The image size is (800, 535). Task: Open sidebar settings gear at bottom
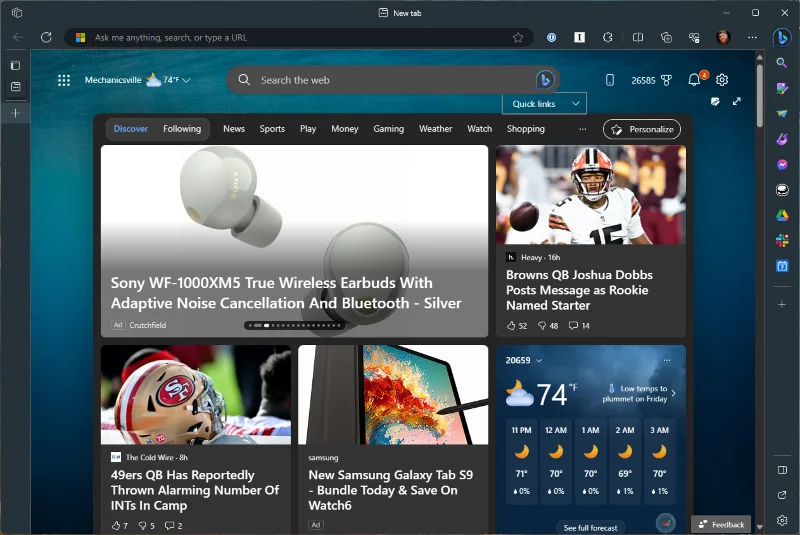pos(782,520)
